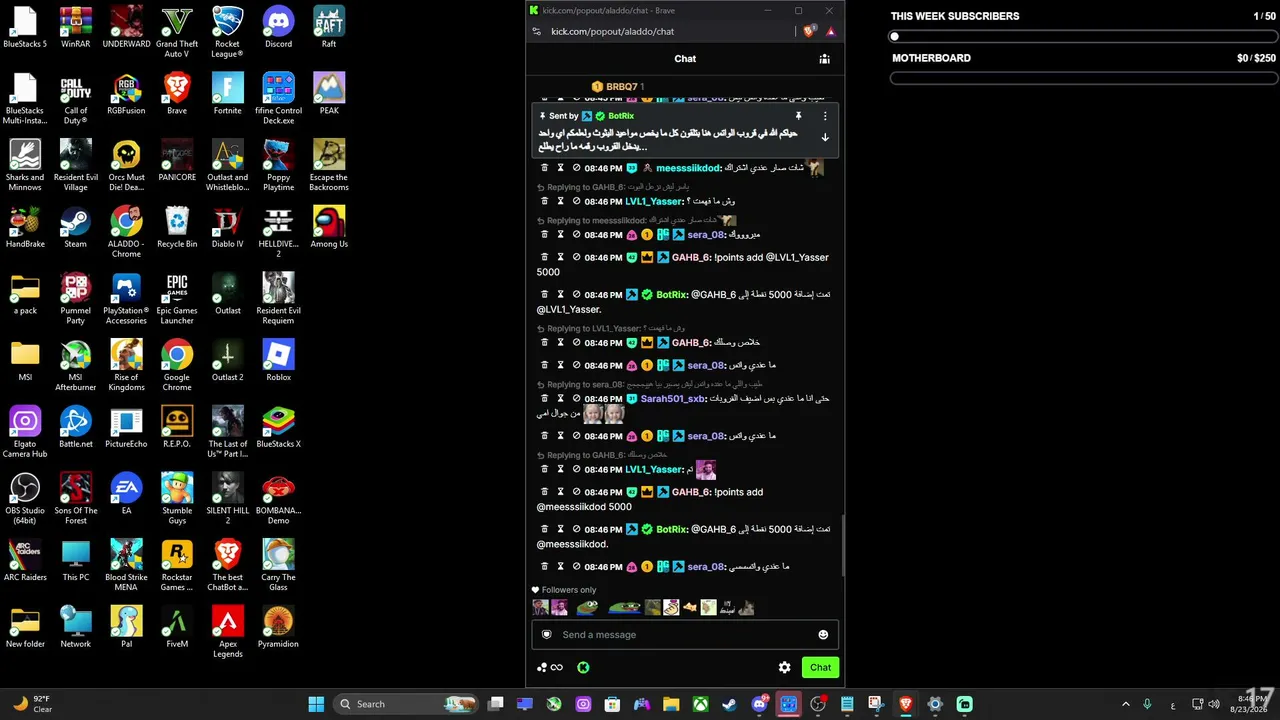Open Windows Start menu
Screen dimensions: 1280x720
tap(316, 704)
